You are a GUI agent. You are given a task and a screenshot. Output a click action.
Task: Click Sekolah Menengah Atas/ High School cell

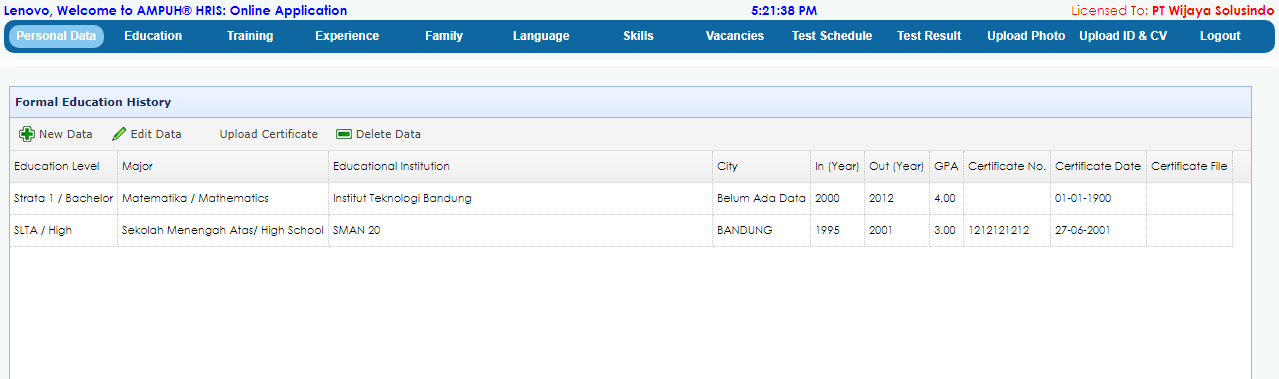click(223, 230)
